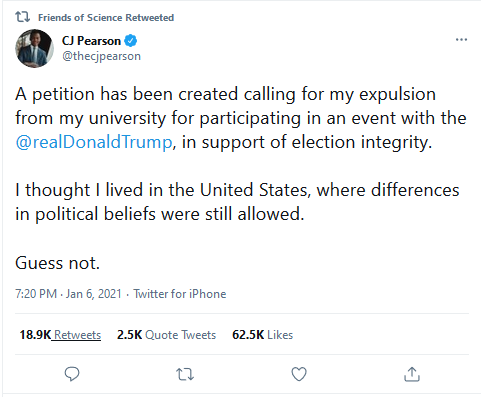Like the tweet with heart icon
This screenshot has width=481, height=397.
299,374
